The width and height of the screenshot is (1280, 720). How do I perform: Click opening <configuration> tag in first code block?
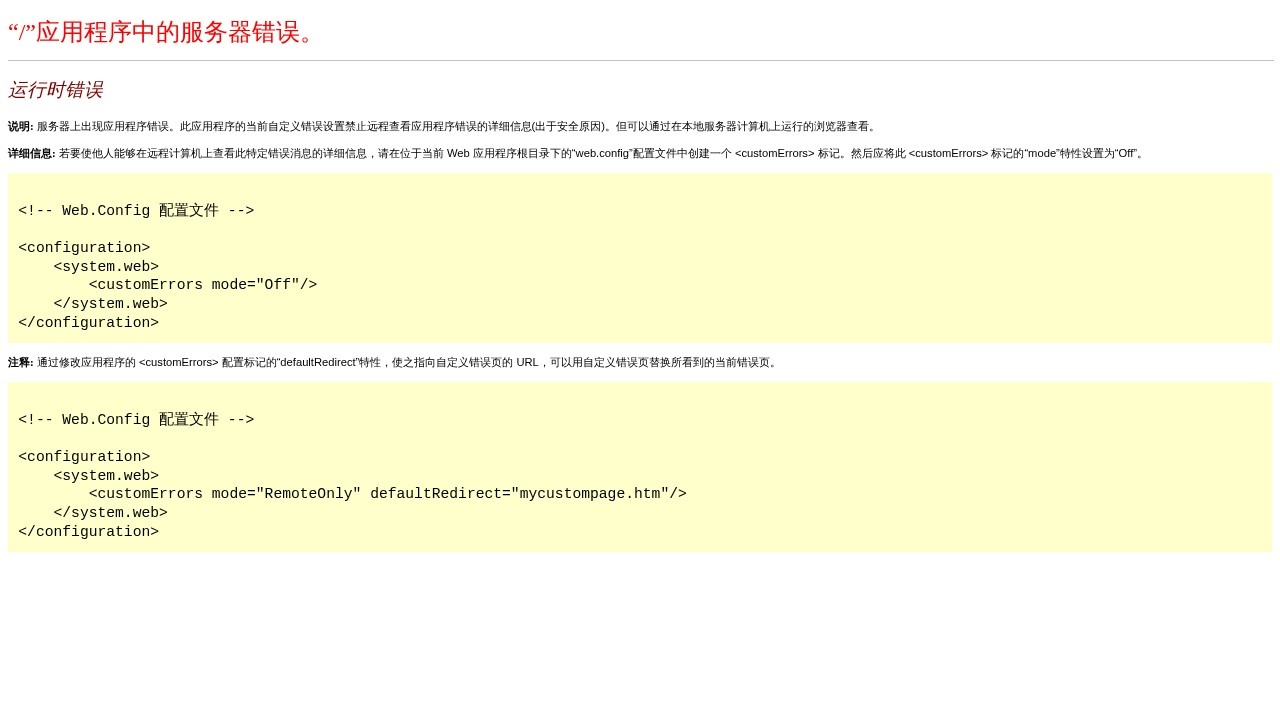tap(84, 249)
